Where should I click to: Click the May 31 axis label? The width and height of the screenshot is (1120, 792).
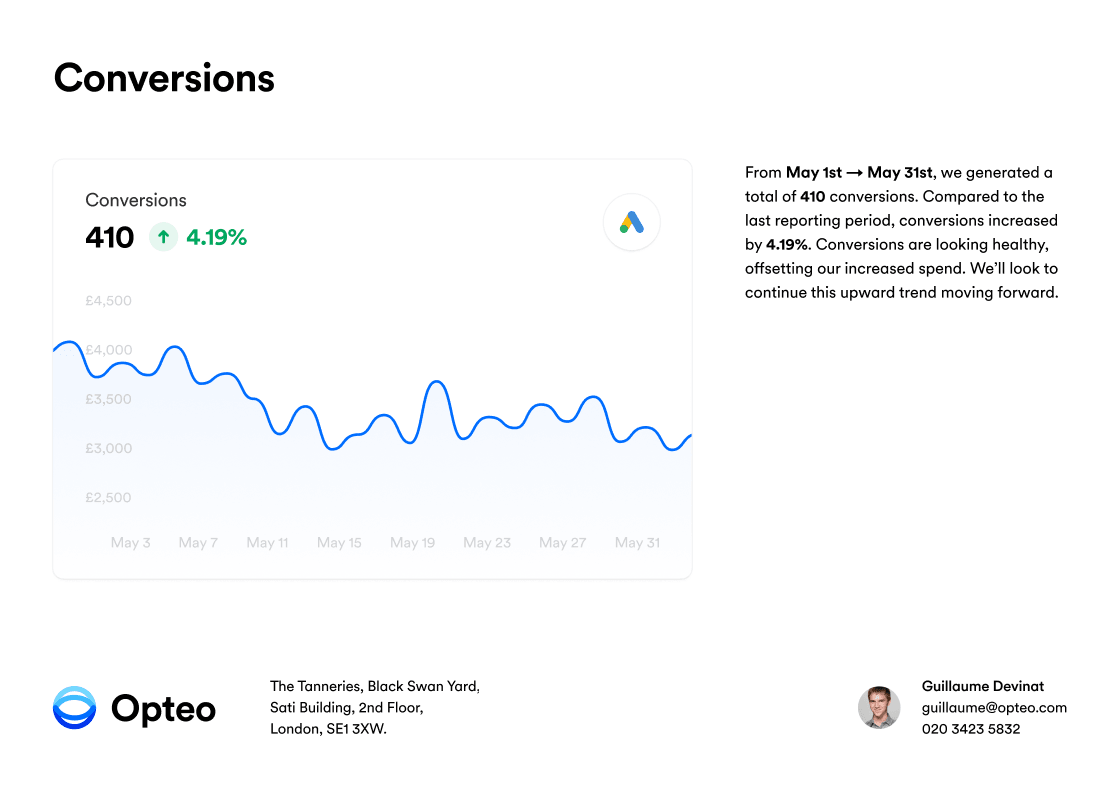pyautogui.click(x=637, y=543)
